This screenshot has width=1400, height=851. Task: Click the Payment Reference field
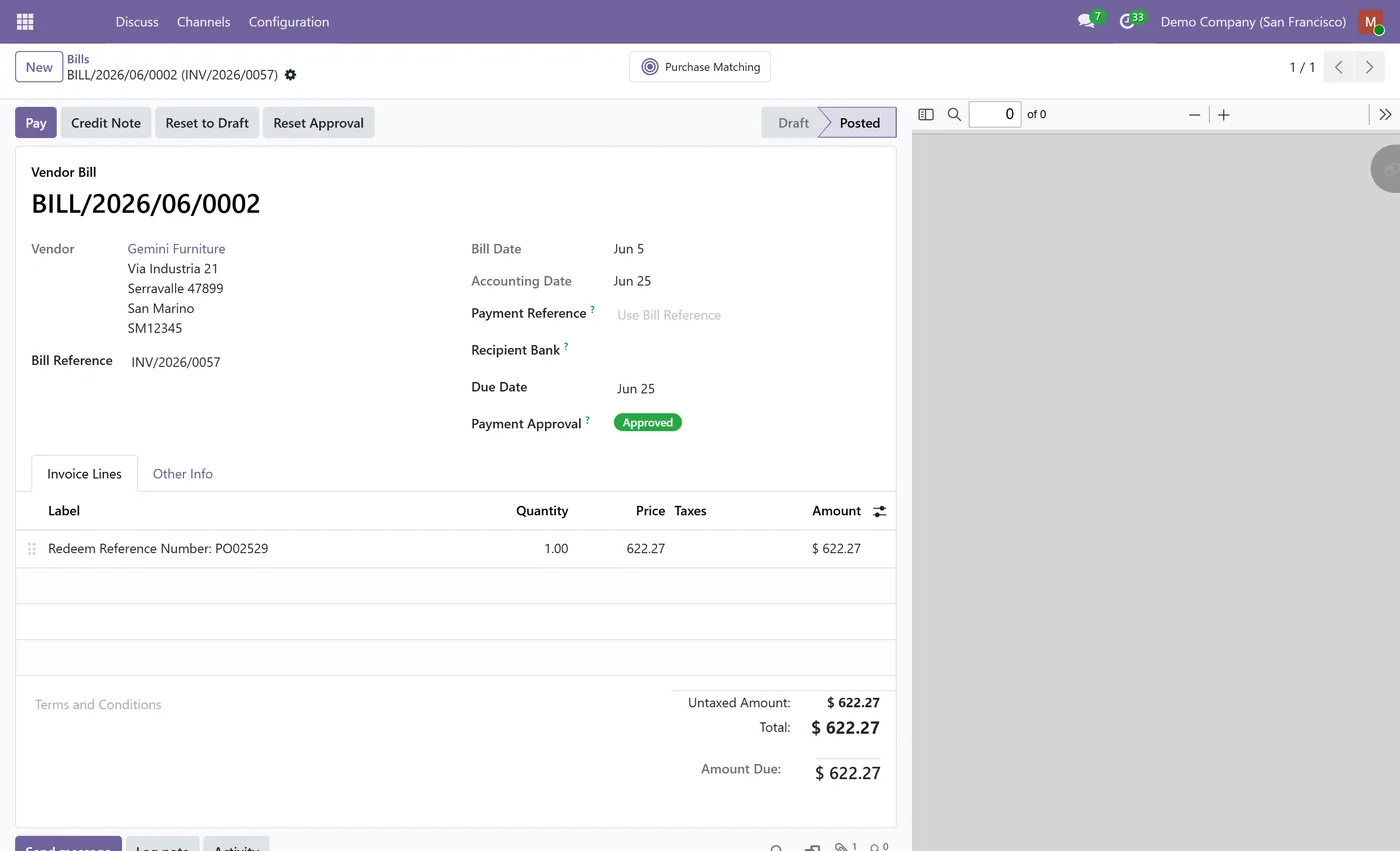click(747, 315)
